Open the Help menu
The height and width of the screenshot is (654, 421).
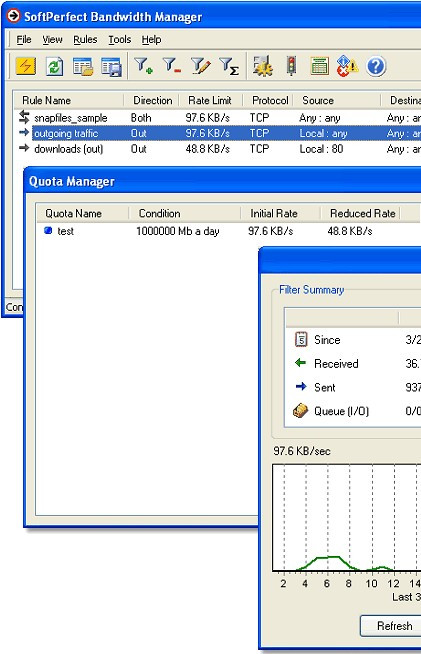point(151,40)
